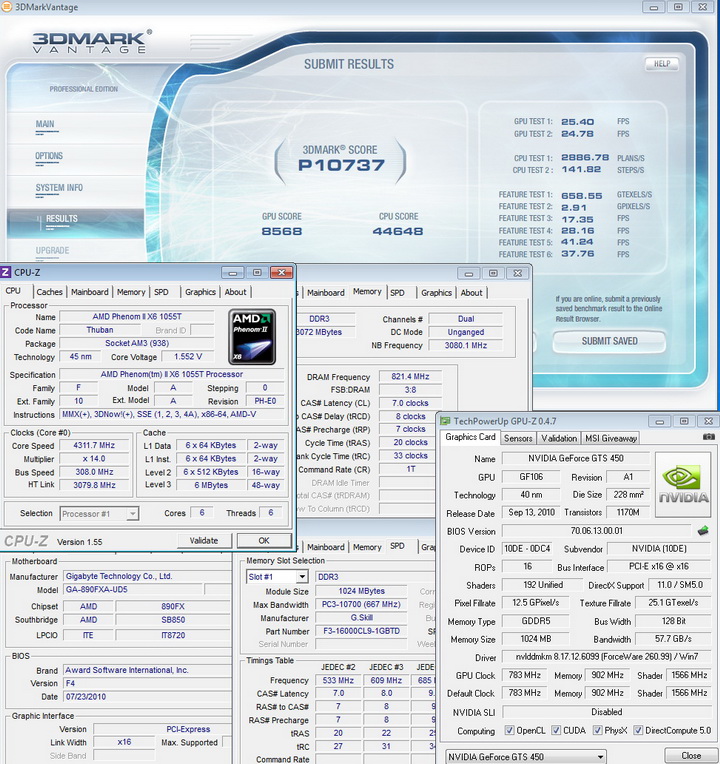Open UPGRADE in the 3DMark sidebar
Screen dimensions: 720x764
click(x=52, y=250)
